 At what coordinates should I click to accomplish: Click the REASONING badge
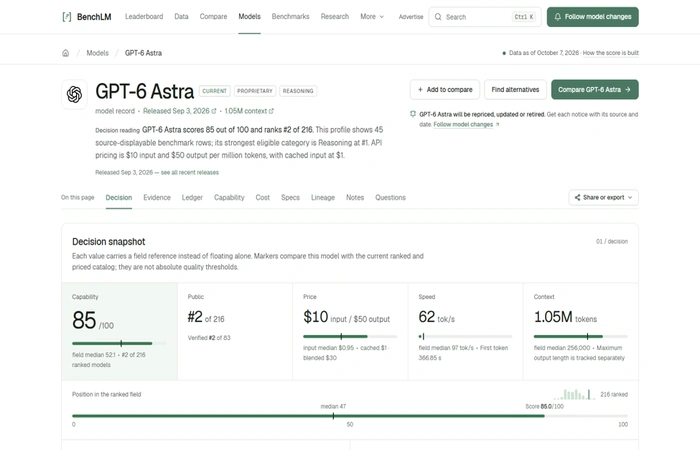[x=298, y=91]
